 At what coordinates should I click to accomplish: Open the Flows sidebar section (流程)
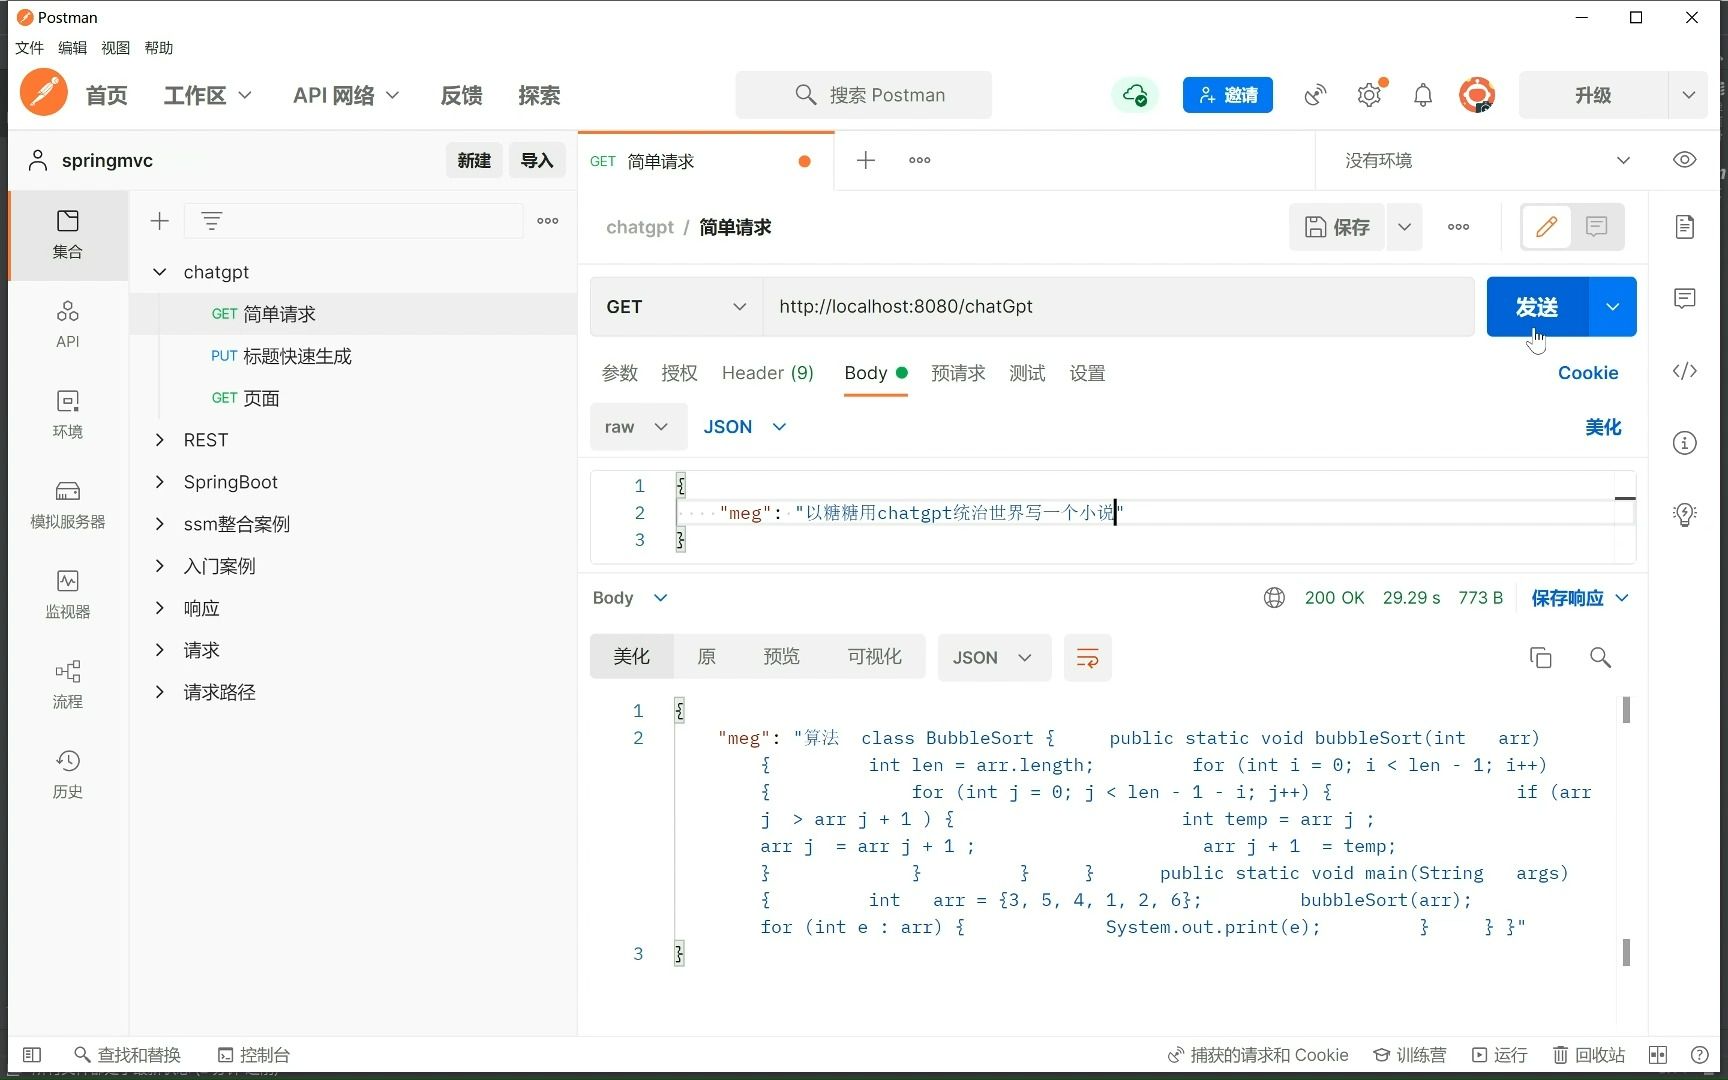[x=68, y=685]
